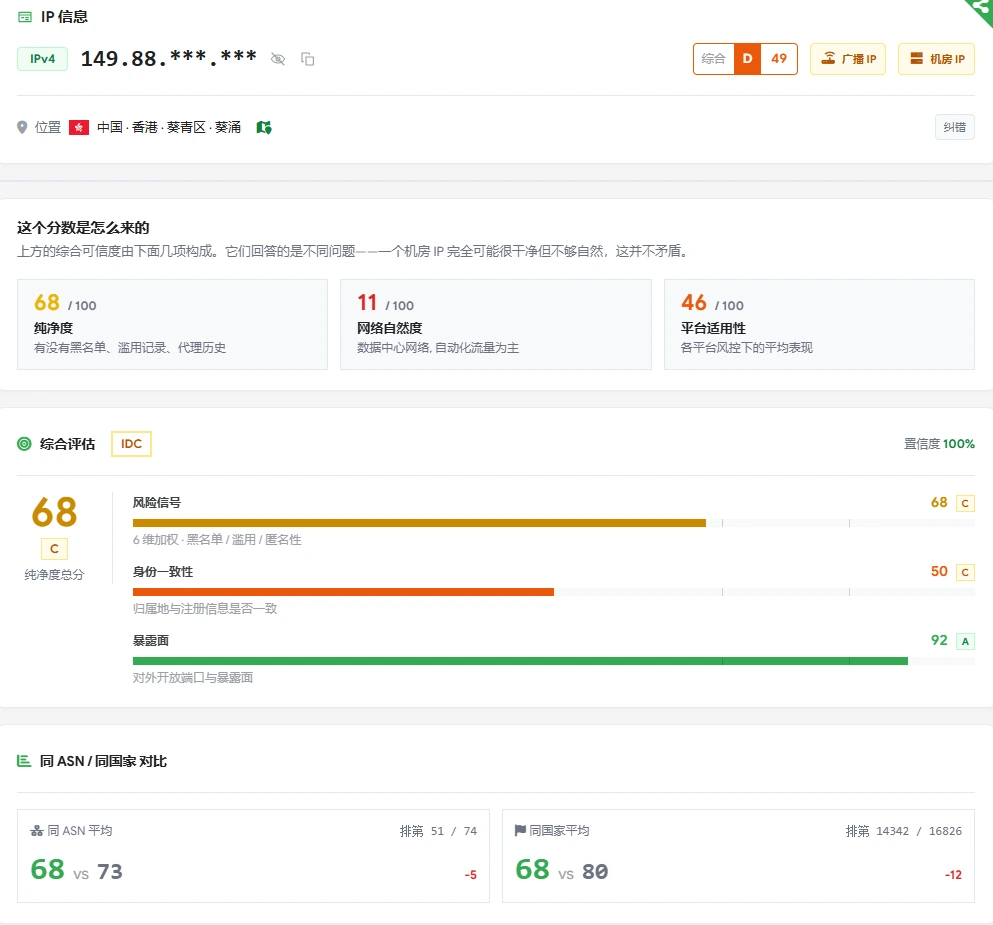Open the green map icon after 葵涌
993x925 pixels.
point(264,127)
